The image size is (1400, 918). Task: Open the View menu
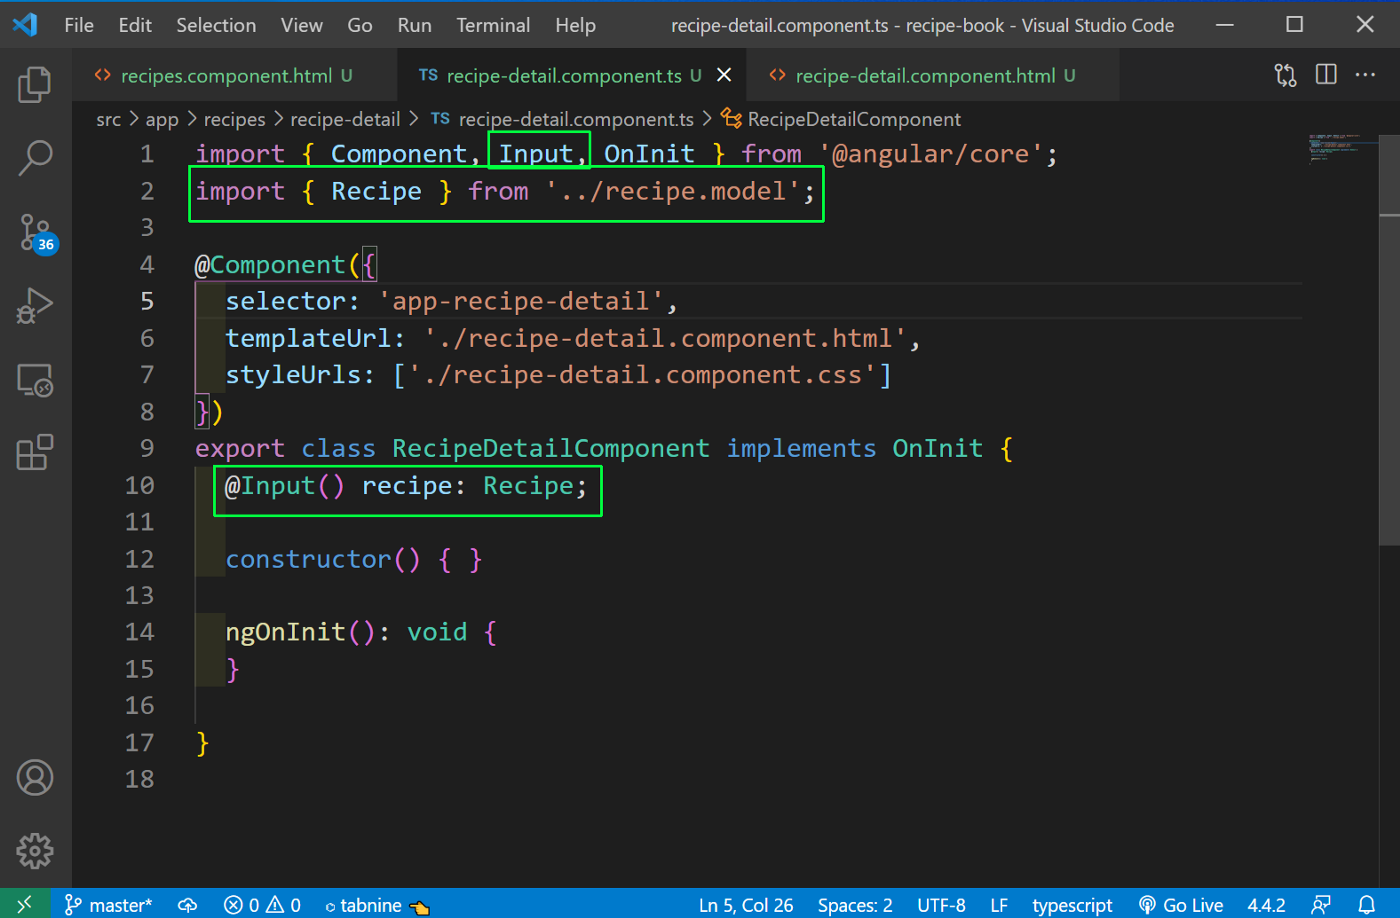(x=301, y=25)
